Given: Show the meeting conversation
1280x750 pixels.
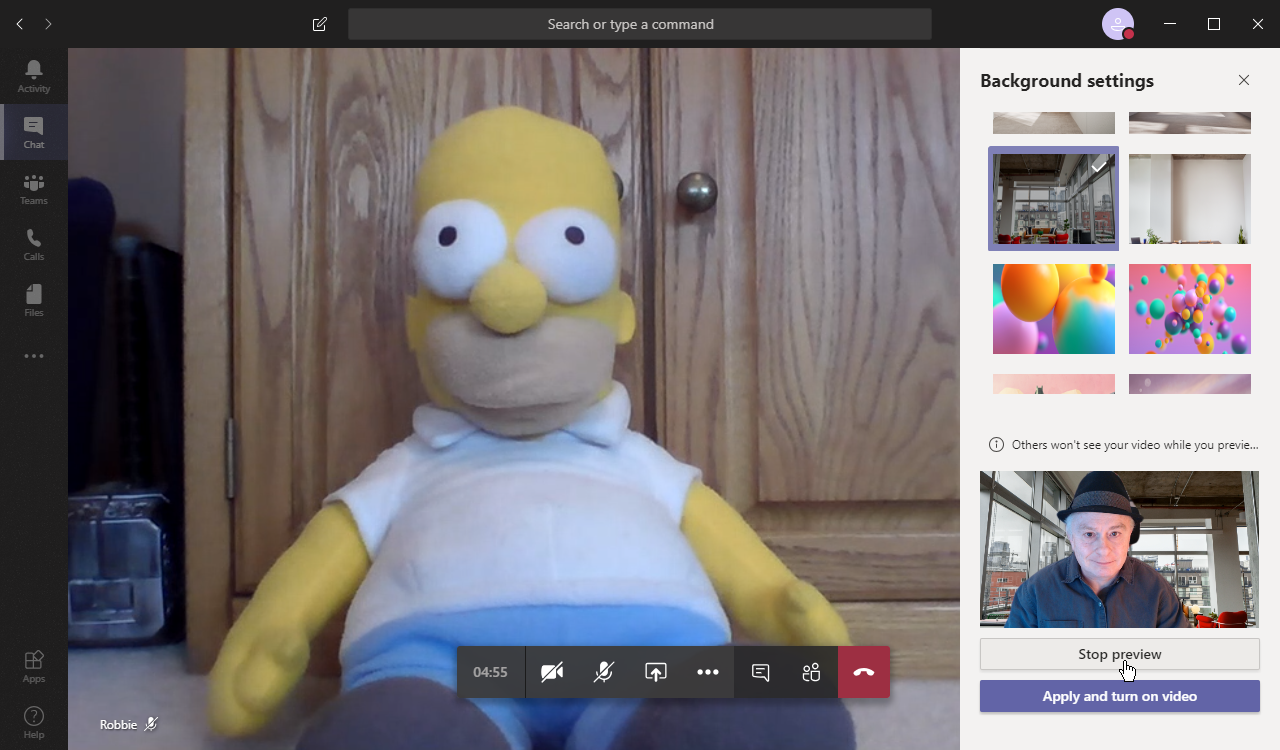Looking at the screenshot, I should [x=760, y=672].
